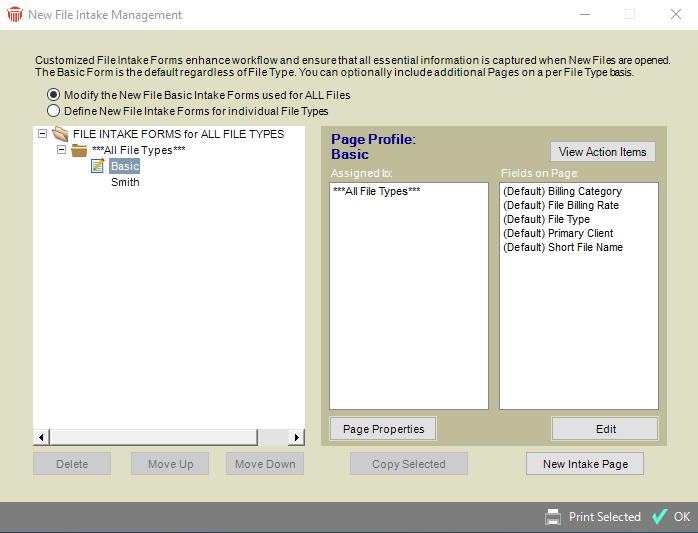Image resolution: width=698 pixels, height=533 pixels.
Task: Open Page Properties
Action: point(383,429)
